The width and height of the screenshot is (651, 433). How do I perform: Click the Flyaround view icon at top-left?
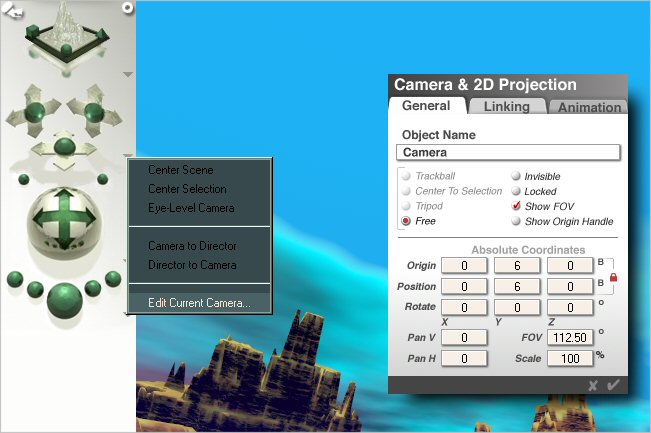(12, 11)
